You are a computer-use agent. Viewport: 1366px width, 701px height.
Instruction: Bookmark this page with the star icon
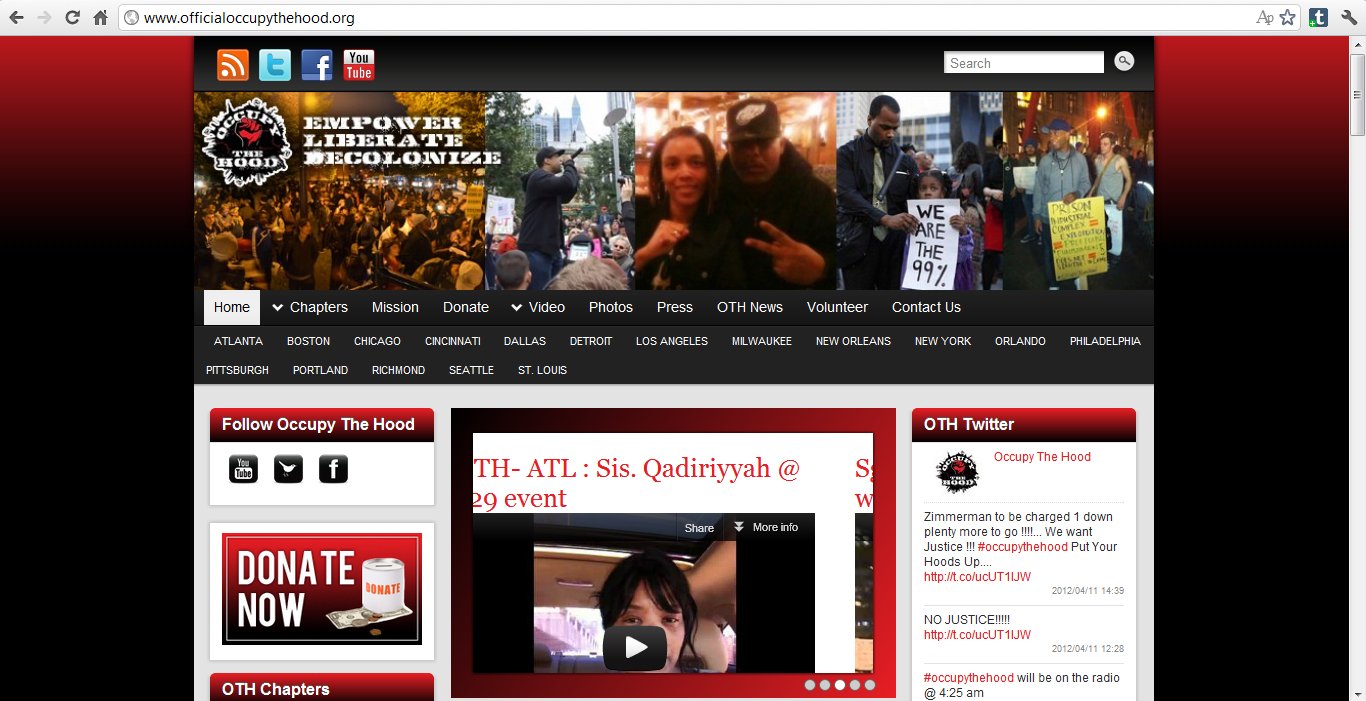click(1287, 18)
